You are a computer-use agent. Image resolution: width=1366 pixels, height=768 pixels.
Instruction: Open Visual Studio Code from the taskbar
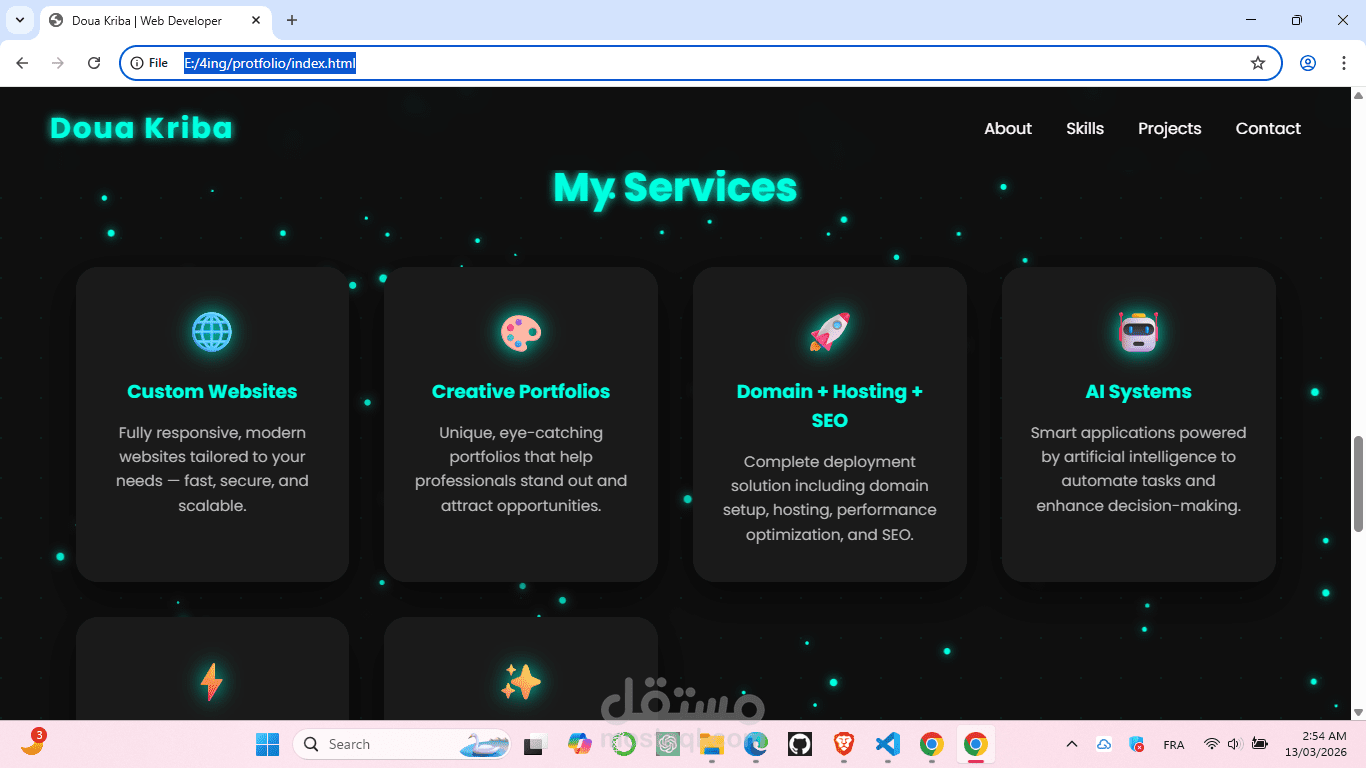[x=888, y=744]
